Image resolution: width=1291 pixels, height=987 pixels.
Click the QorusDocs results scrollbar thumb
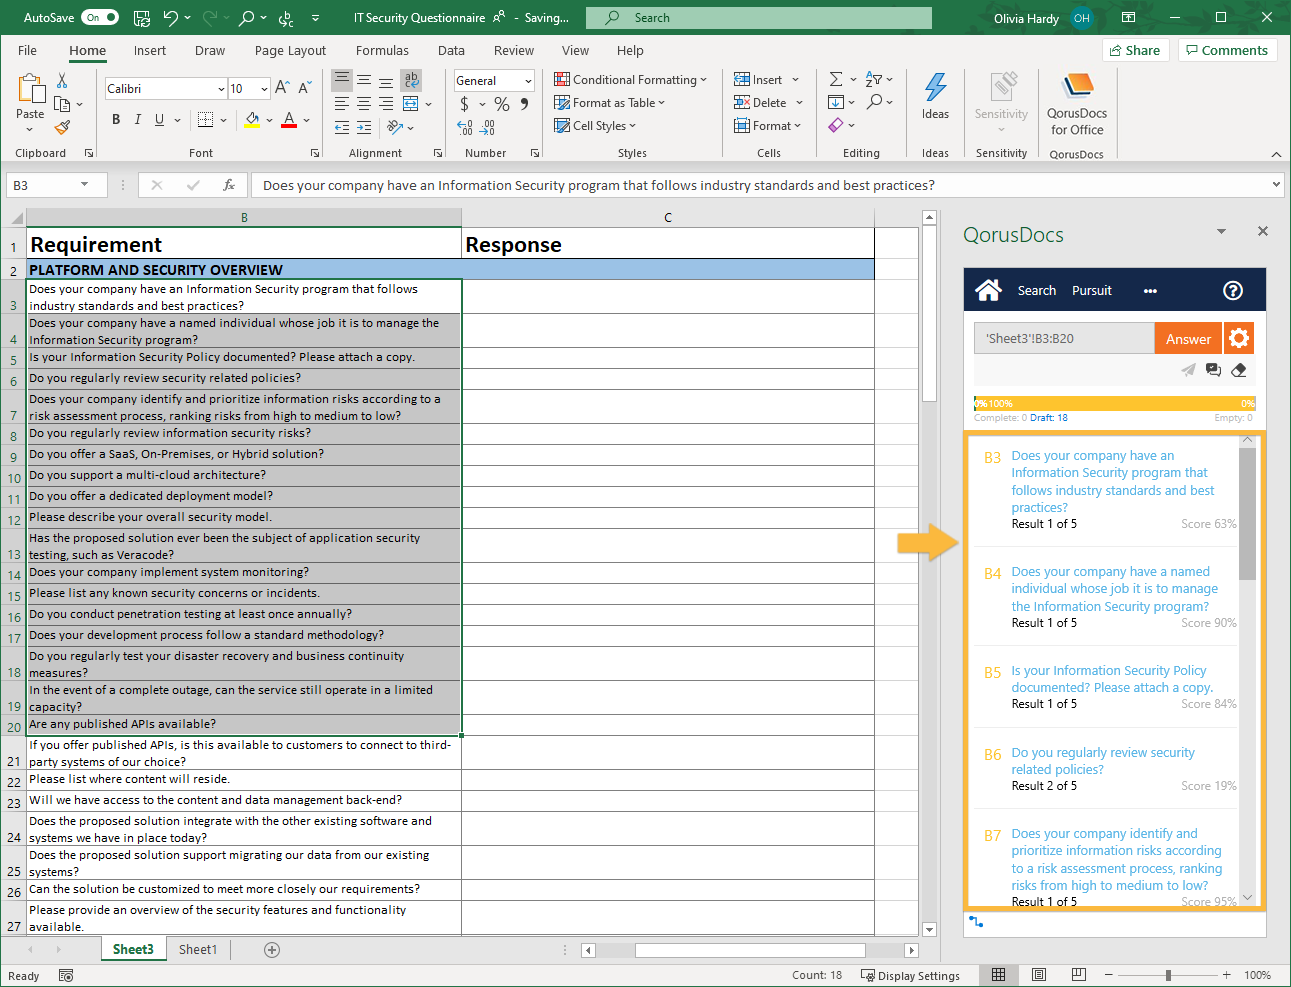(x=1247, y=514)
